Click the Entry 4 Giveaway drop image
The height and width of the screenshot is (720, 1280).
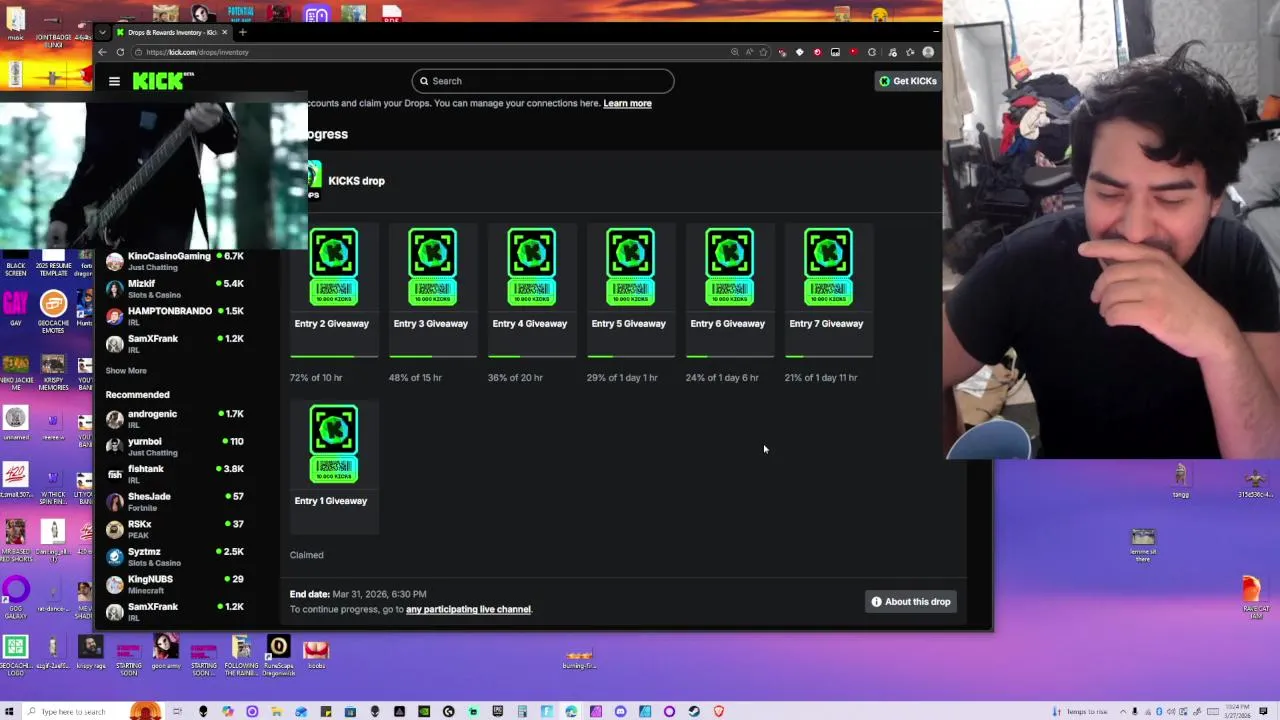coord(531,267)
